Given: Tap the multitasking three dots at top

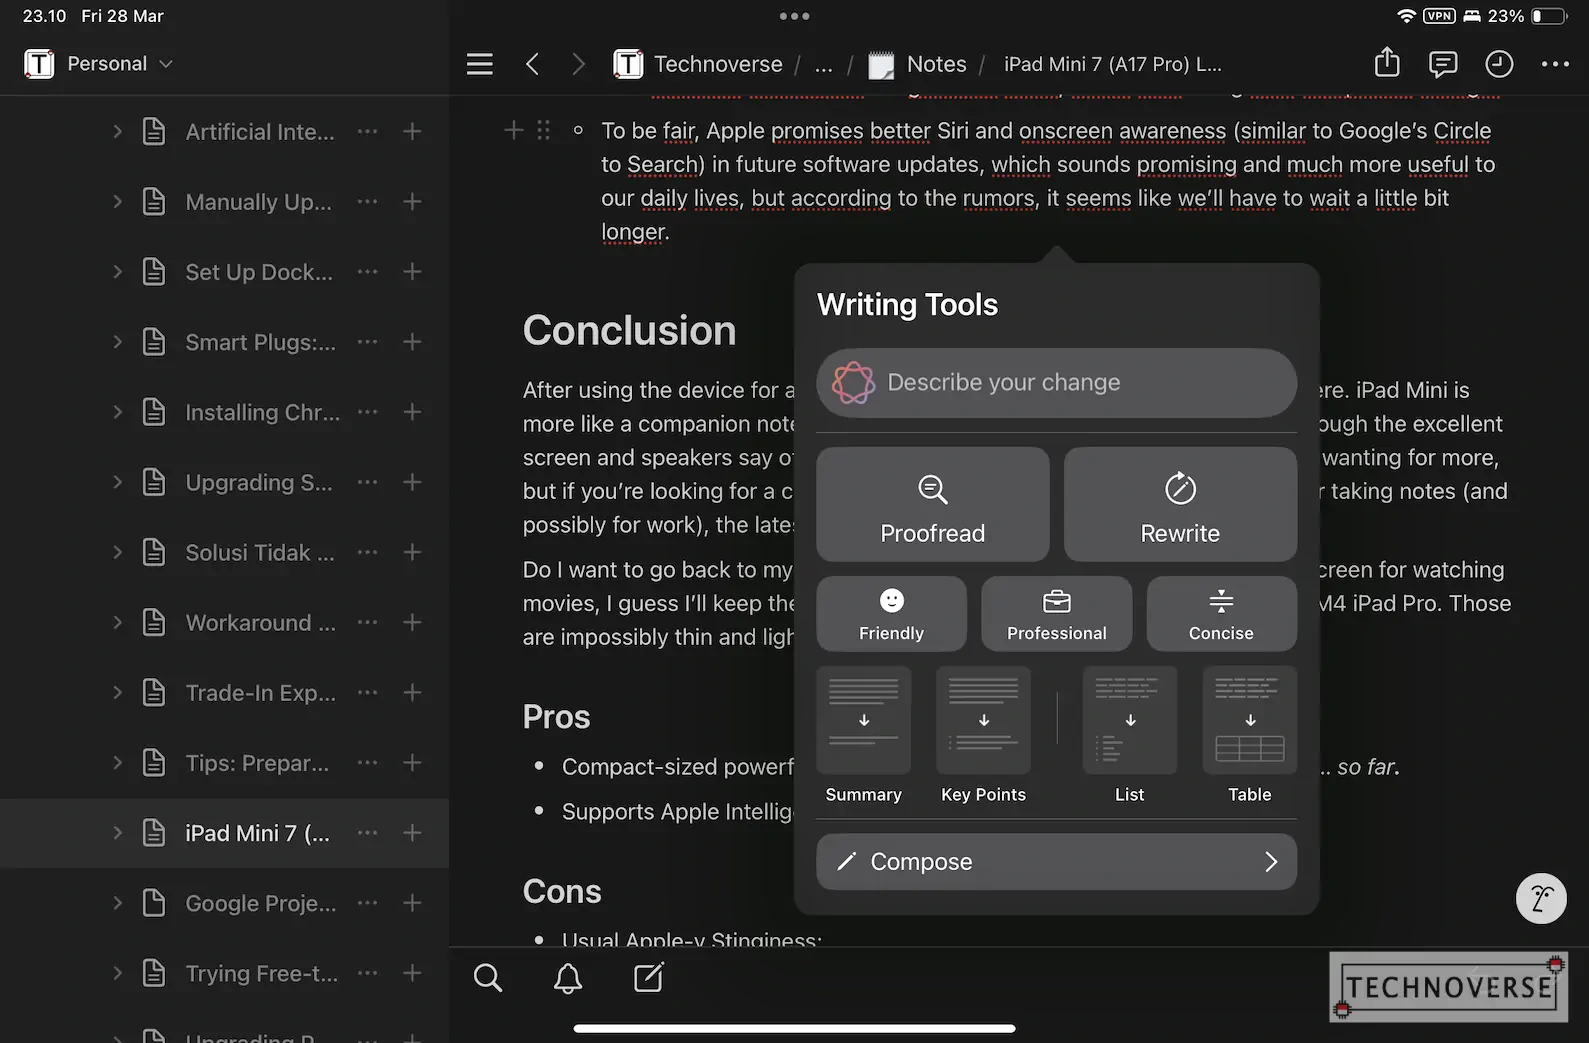Looking at the screenshot, I should [795, 16].
